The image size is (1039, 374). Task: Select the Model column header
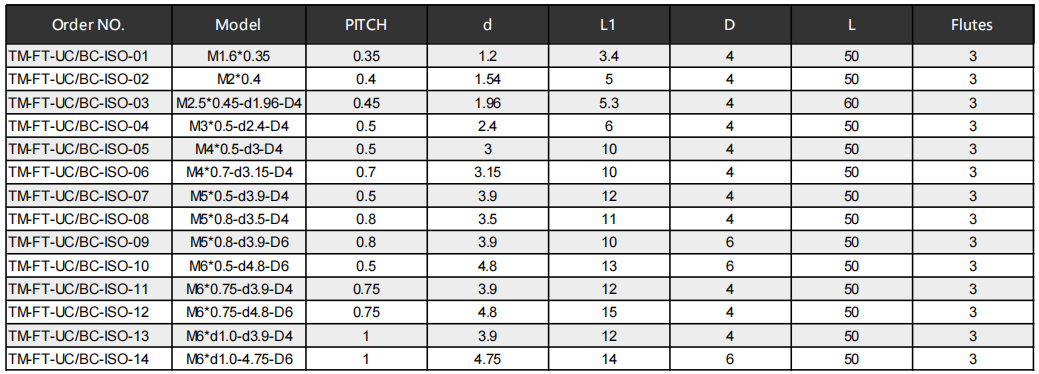click(x=239, y=25)
